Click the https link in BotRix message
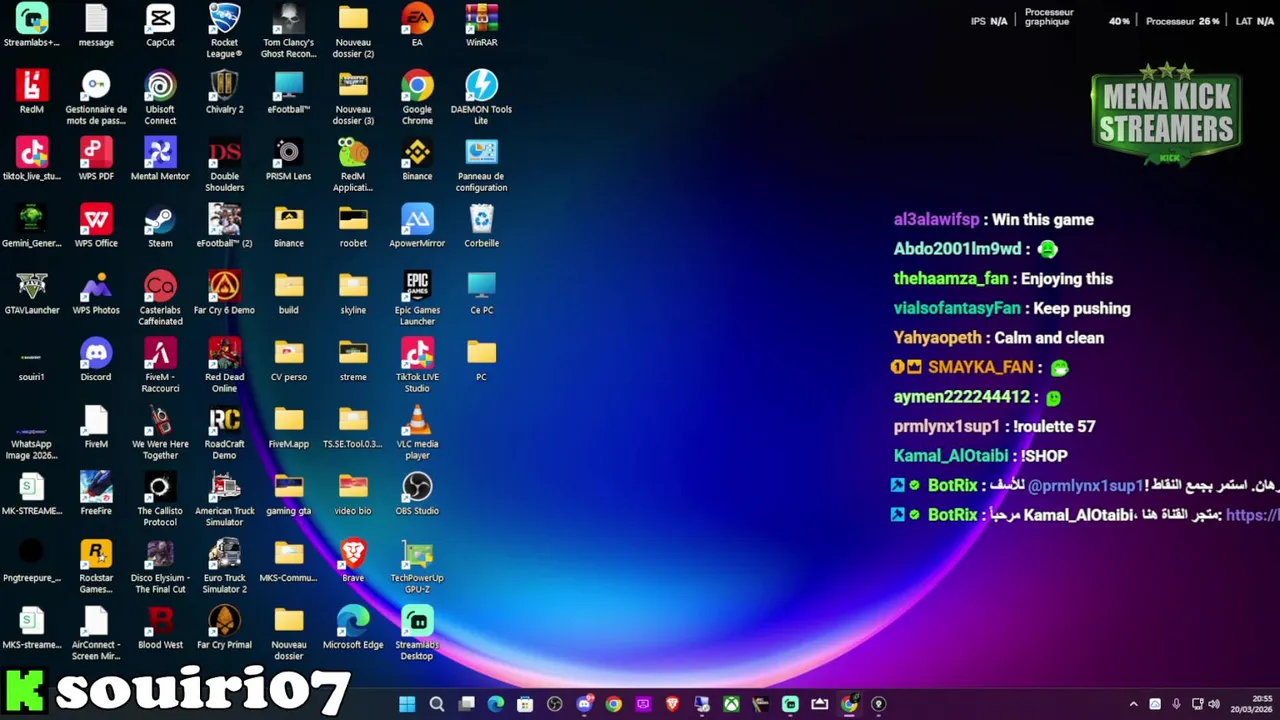The width and height of the screenshot is (1280, 720). pyautogui.click(x=1253, y=515)
